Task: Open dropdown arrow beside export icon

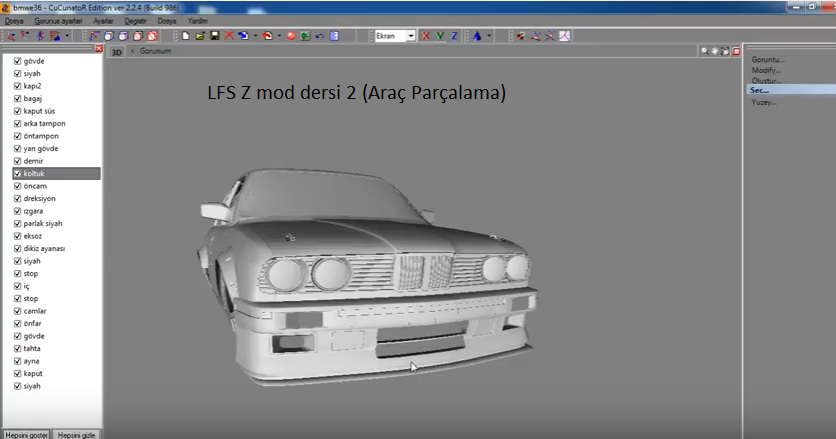Action: [279, 36]
